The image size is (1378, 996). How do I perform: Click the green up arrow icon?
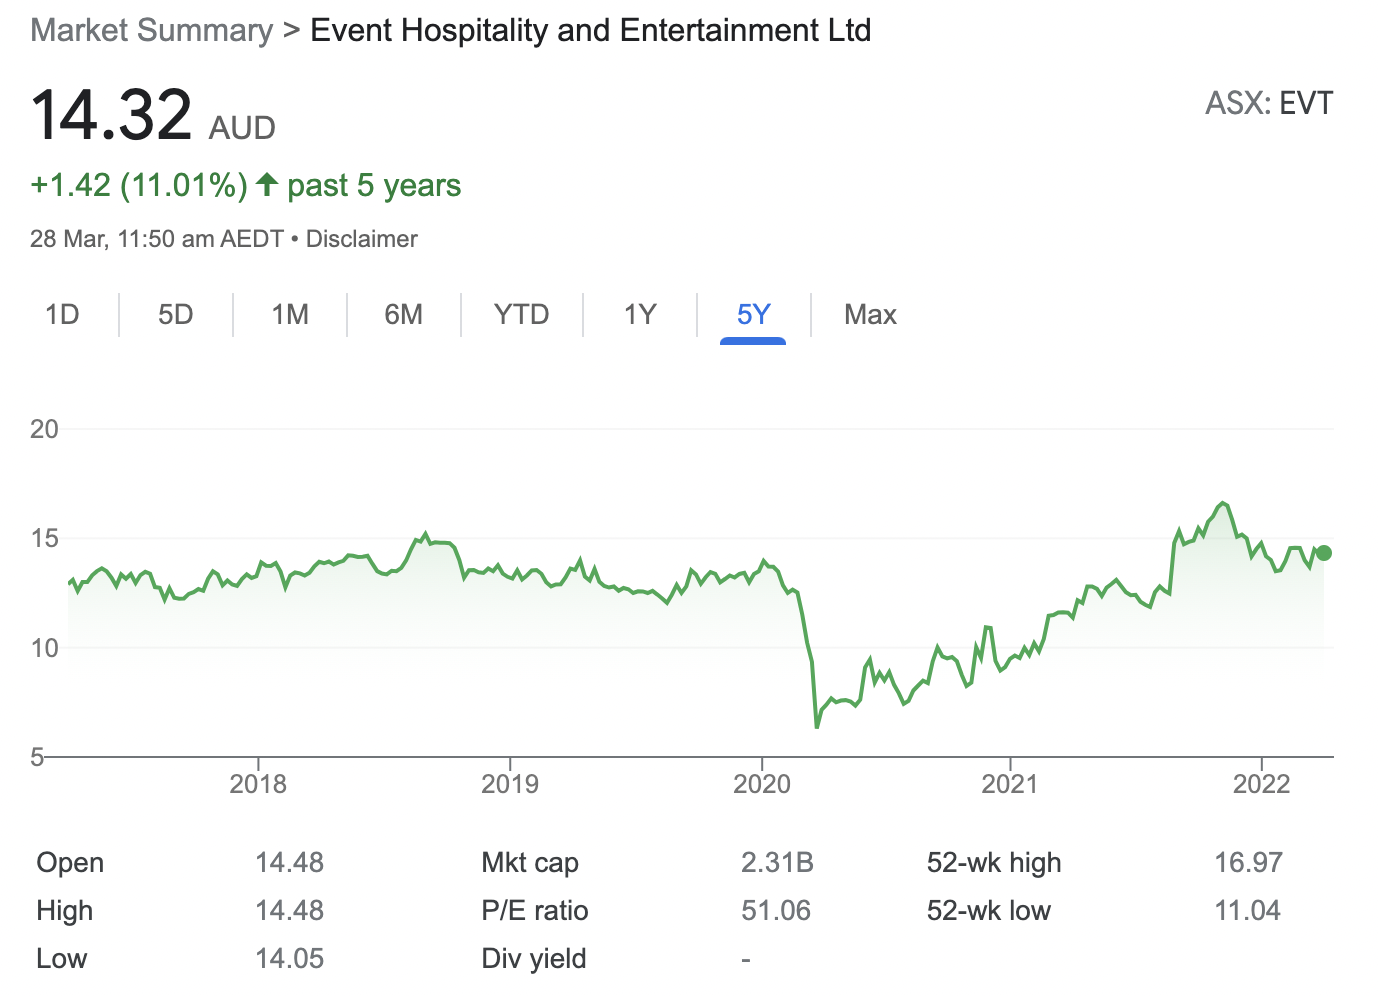(266, 185)
